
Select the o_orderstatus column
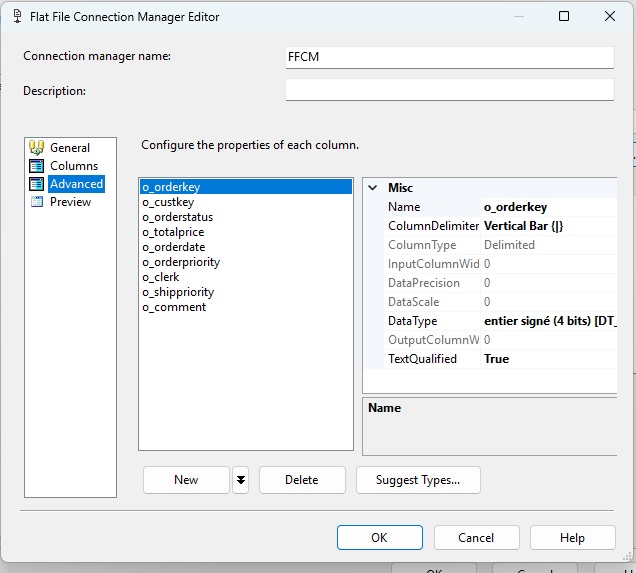point(246,217)
